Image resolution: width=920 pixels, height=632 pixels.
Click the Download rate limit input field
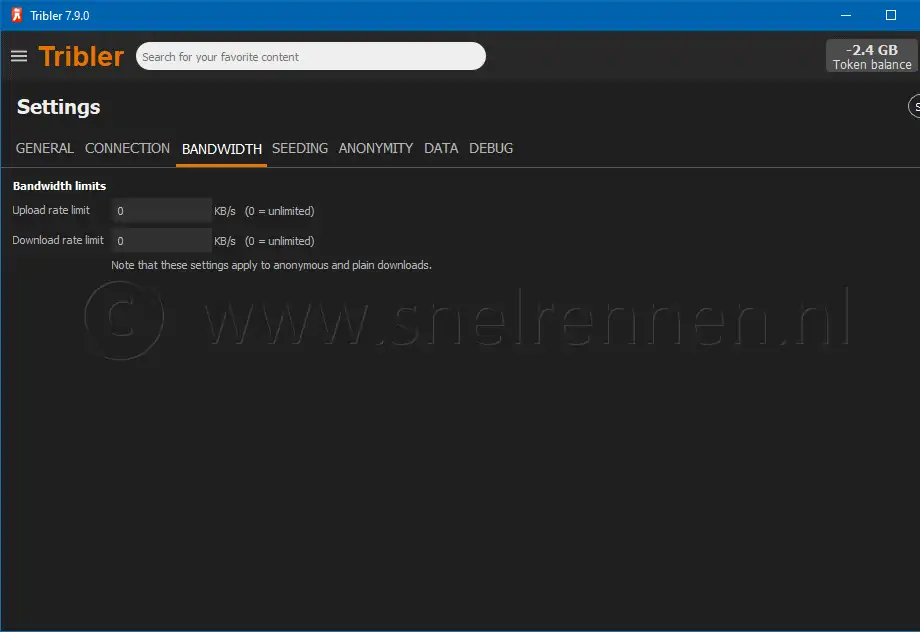tap(161, 241)
